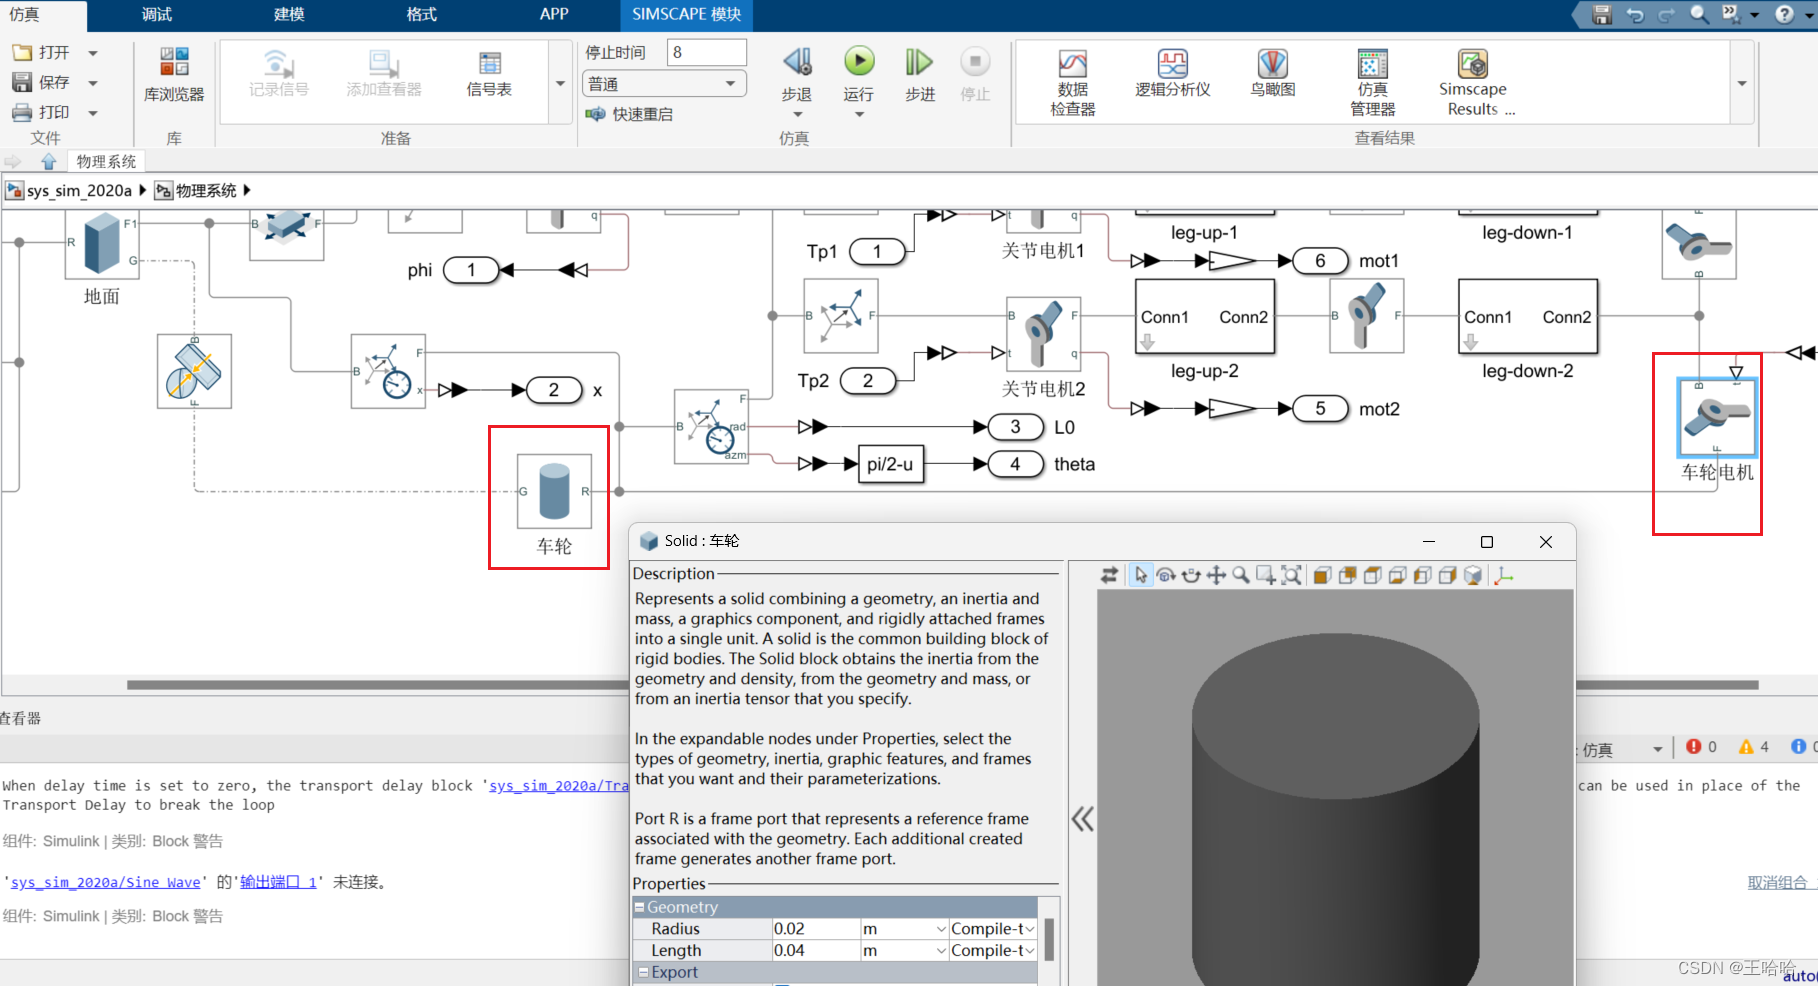The height and width of the screenshot is (986, 1818).
Task: Select the pan tool in Solid viewer
Action: pyautogui.click(x=1216, y=575)
